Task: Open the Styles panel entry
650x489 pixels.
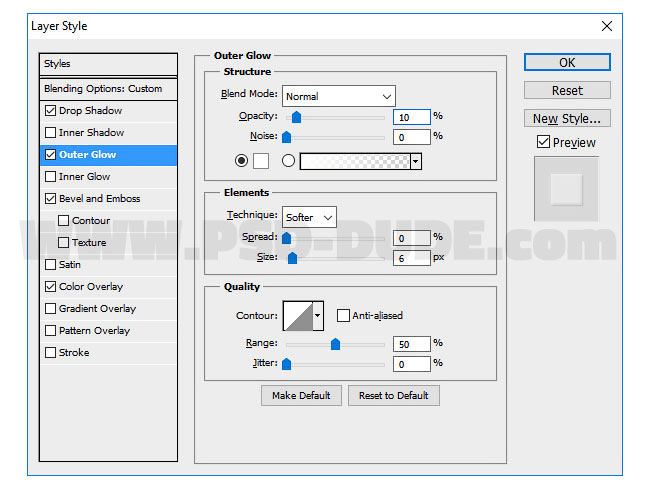Action: (109, 64)
